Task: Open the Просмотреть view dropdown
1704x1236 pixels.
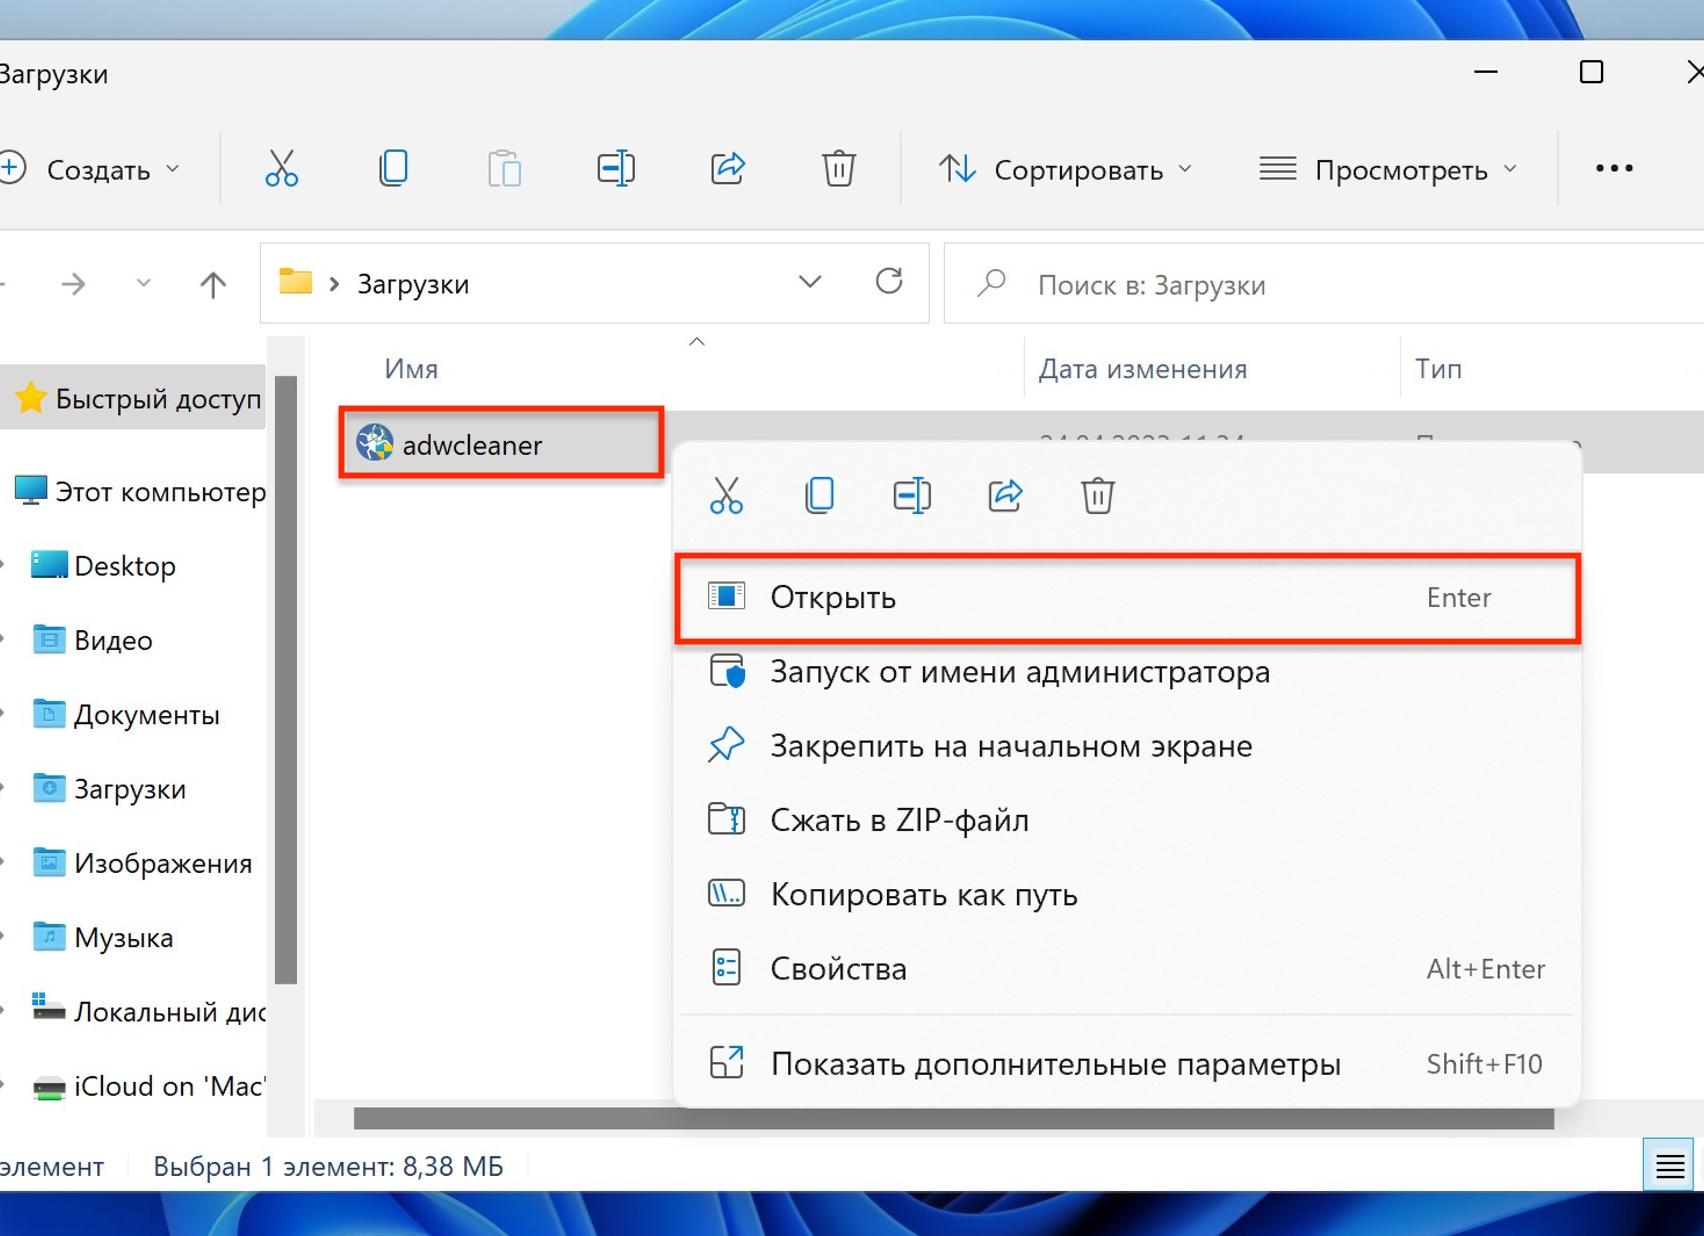Action: point(1389,169)
